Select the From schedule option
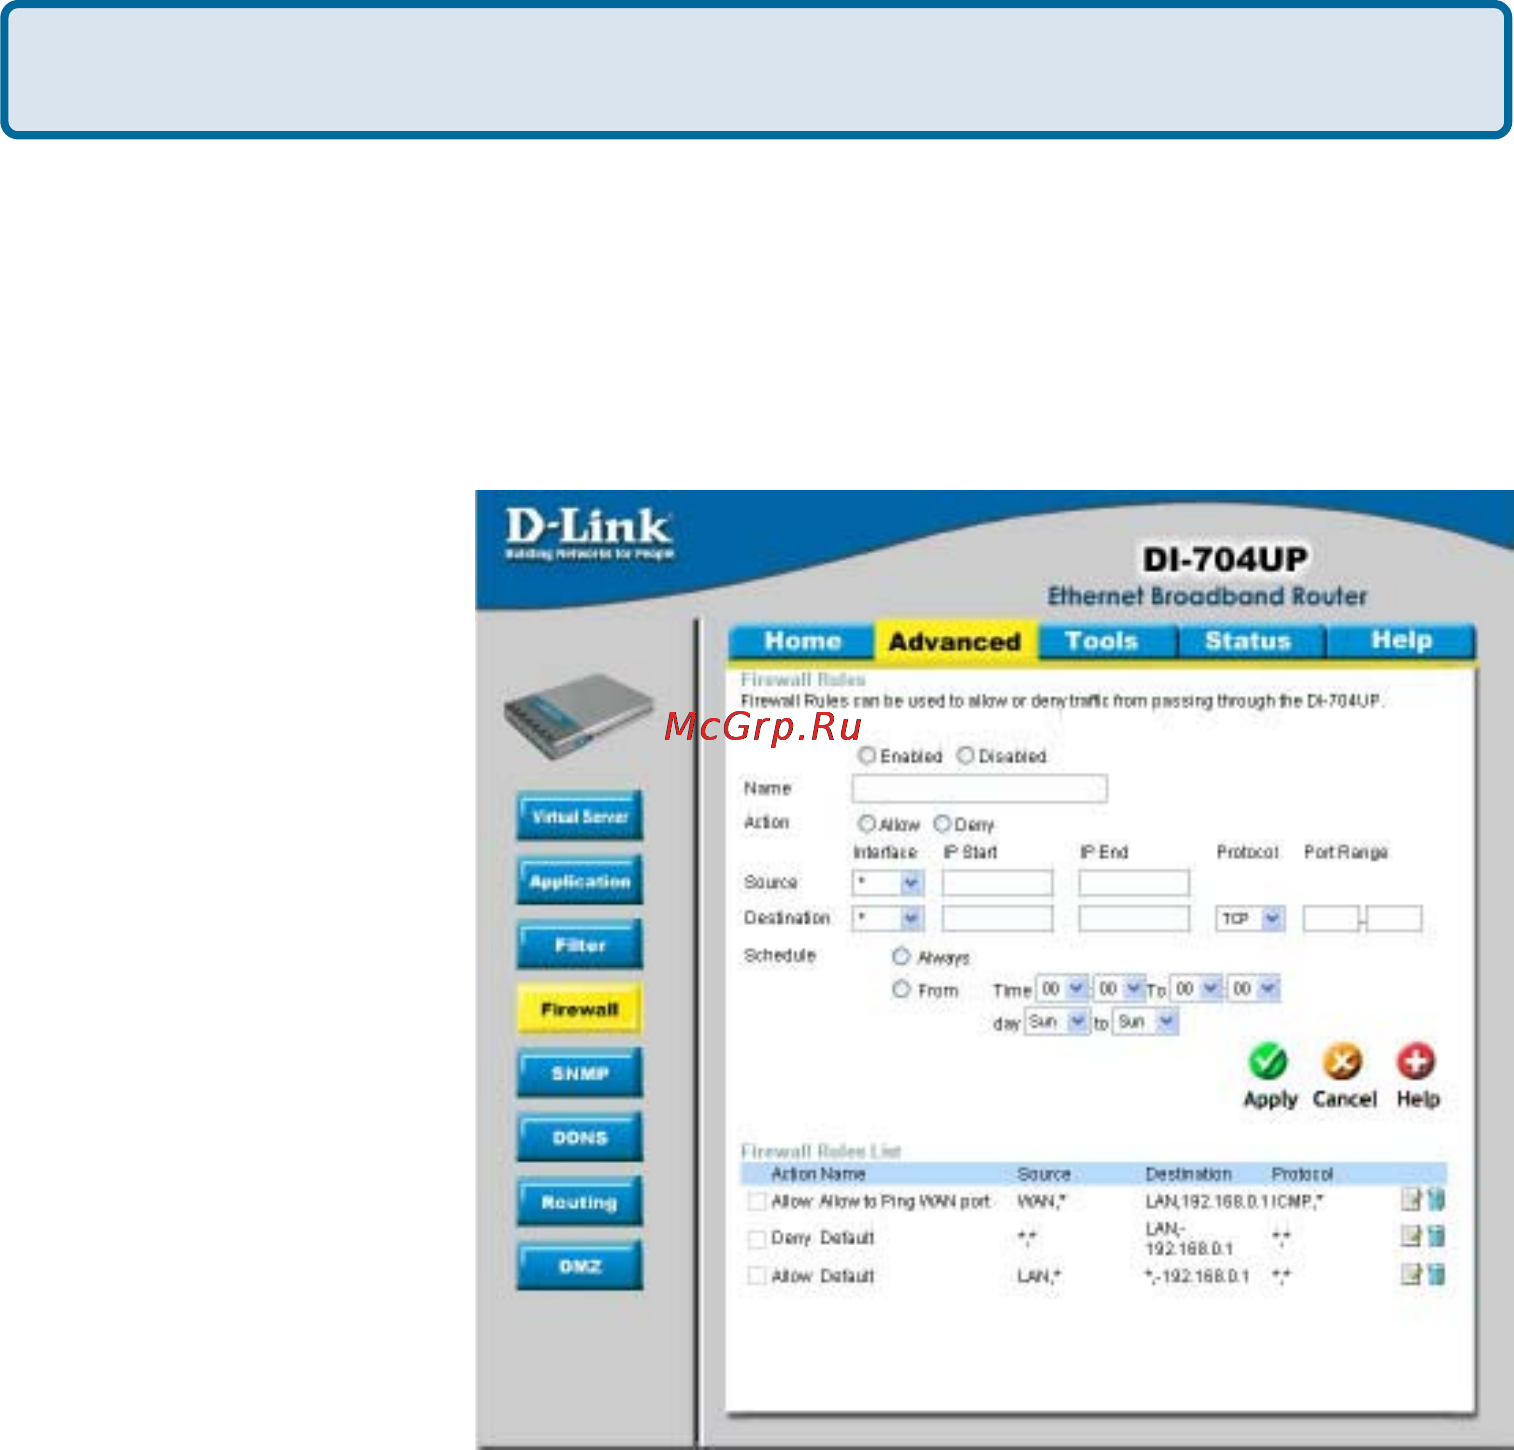1514x1450 pixels. (901, 990)
